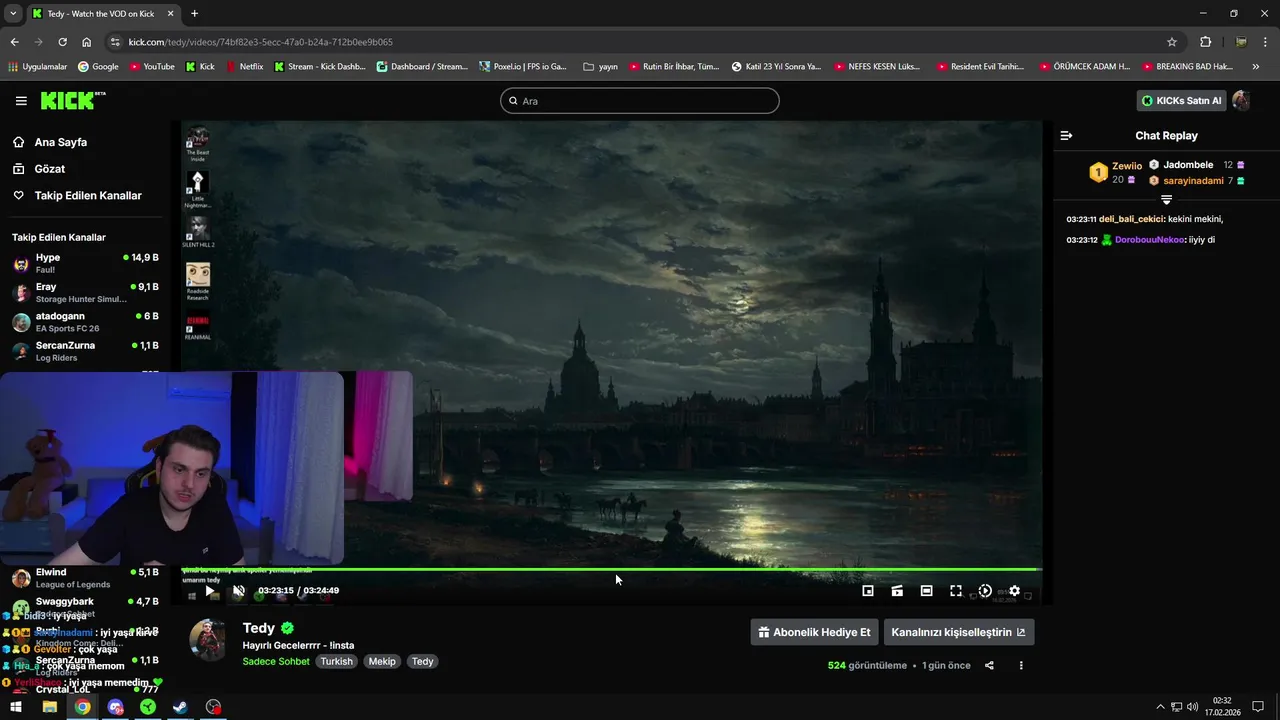Go back in the browser
The height and width of the screenshot is (720, 1280).
pyautogui.click(x=14, y=42)
